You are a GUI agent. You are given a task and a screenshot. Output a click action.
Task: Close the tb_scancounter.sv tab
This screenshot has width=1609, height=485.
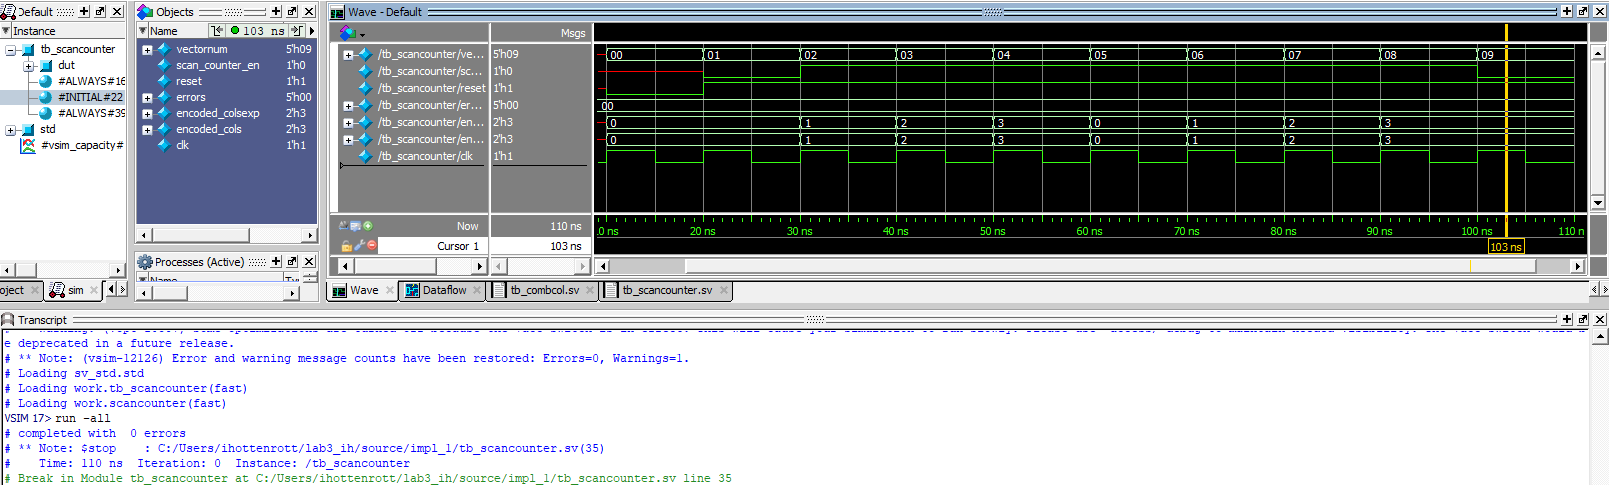click(724, 290)
